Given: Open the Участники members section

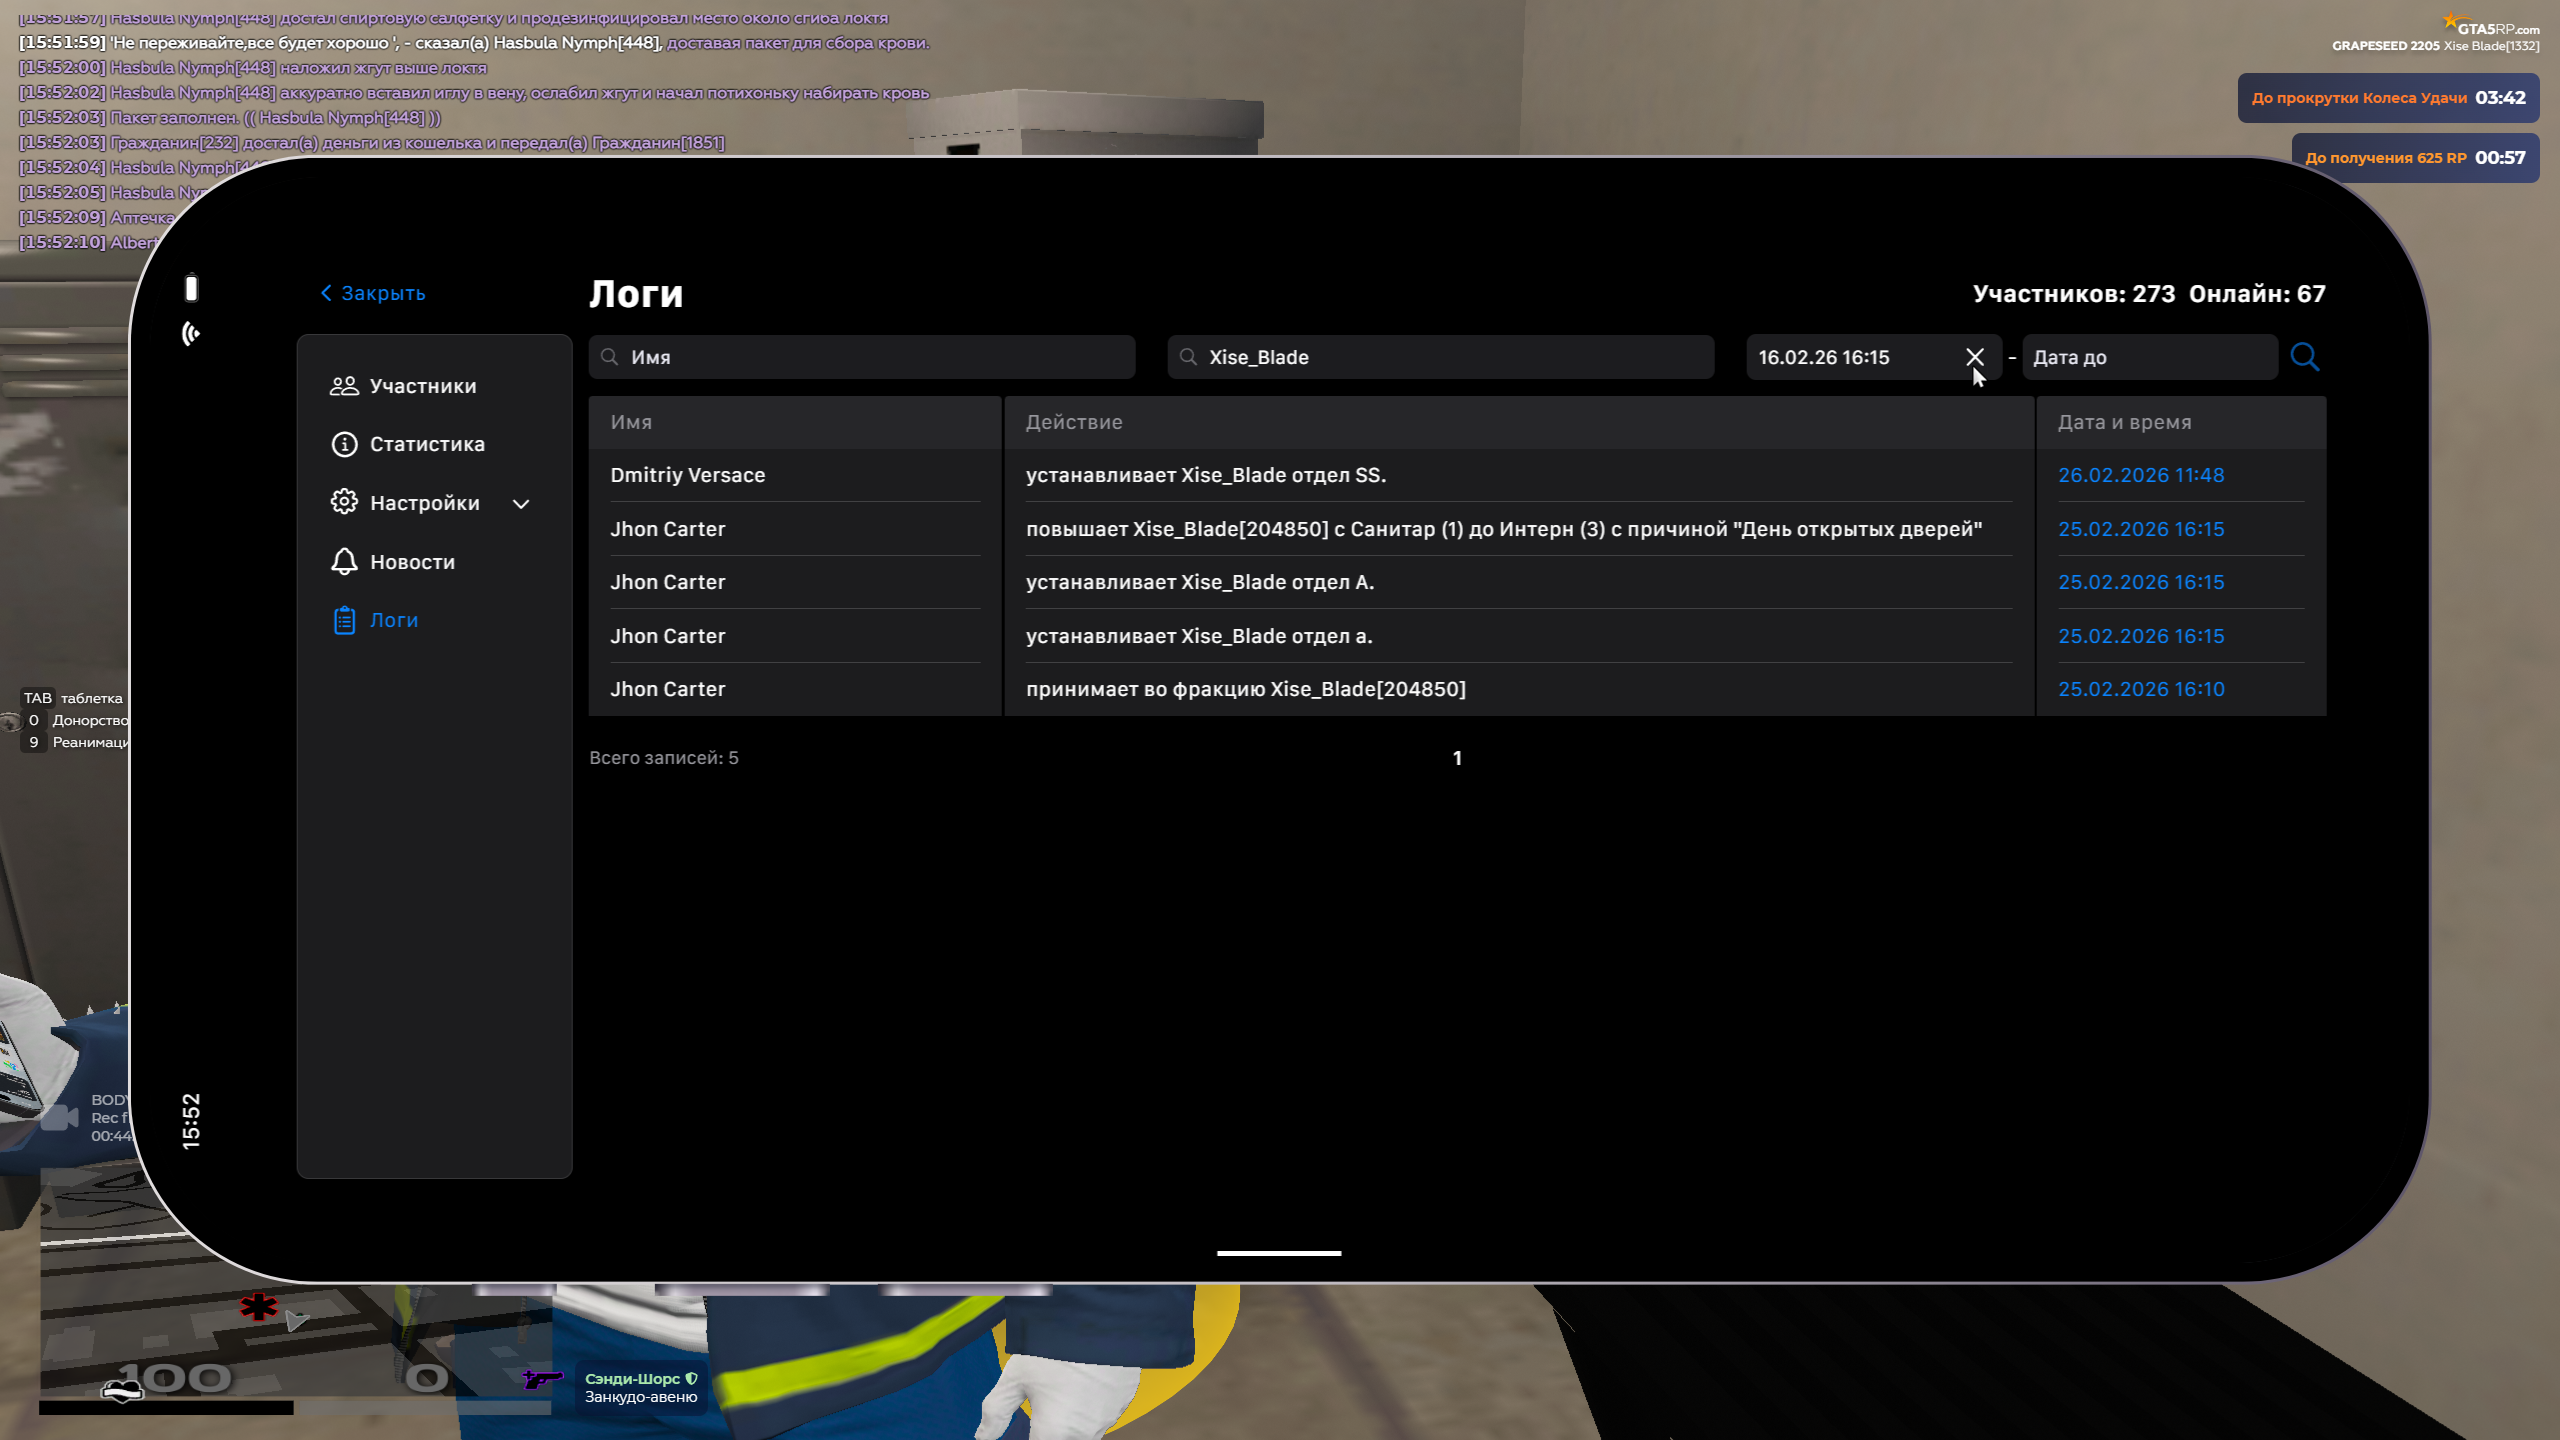Looking at the screenshot, I should [x=422, y=386].
